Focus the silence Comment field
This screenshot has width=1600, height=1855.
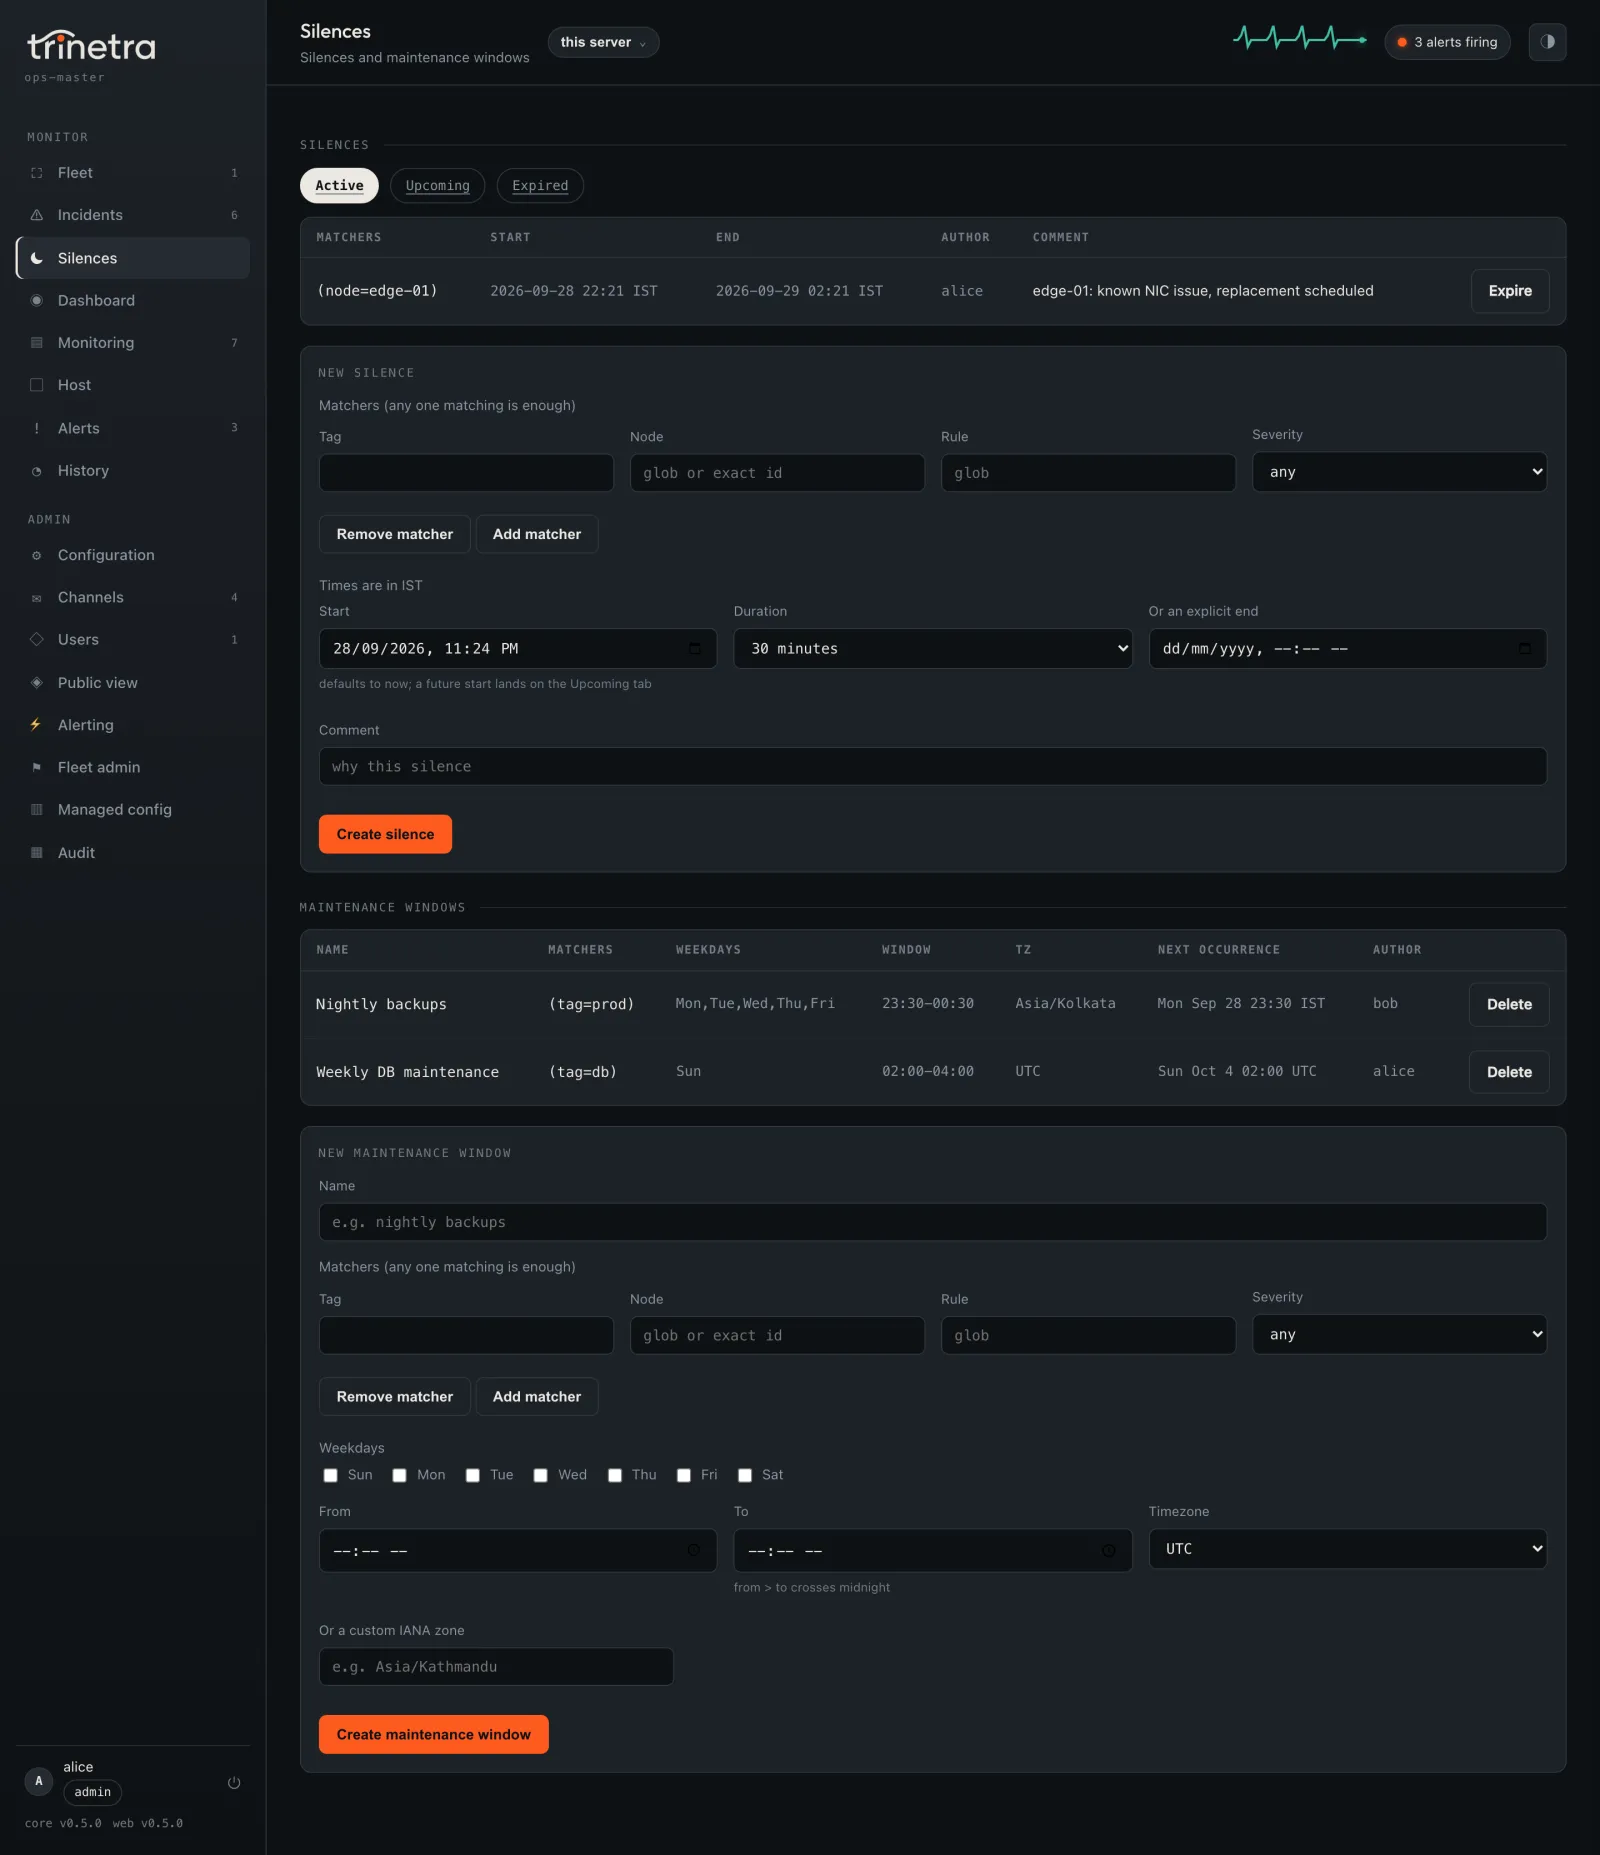(933, 766)
